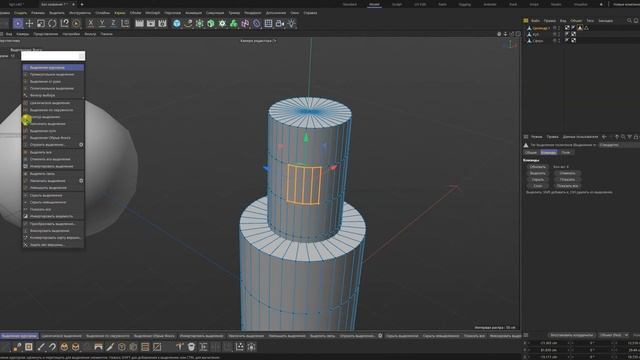Open the Объект (Rel) dropdown in coordinates

(613, 335)
